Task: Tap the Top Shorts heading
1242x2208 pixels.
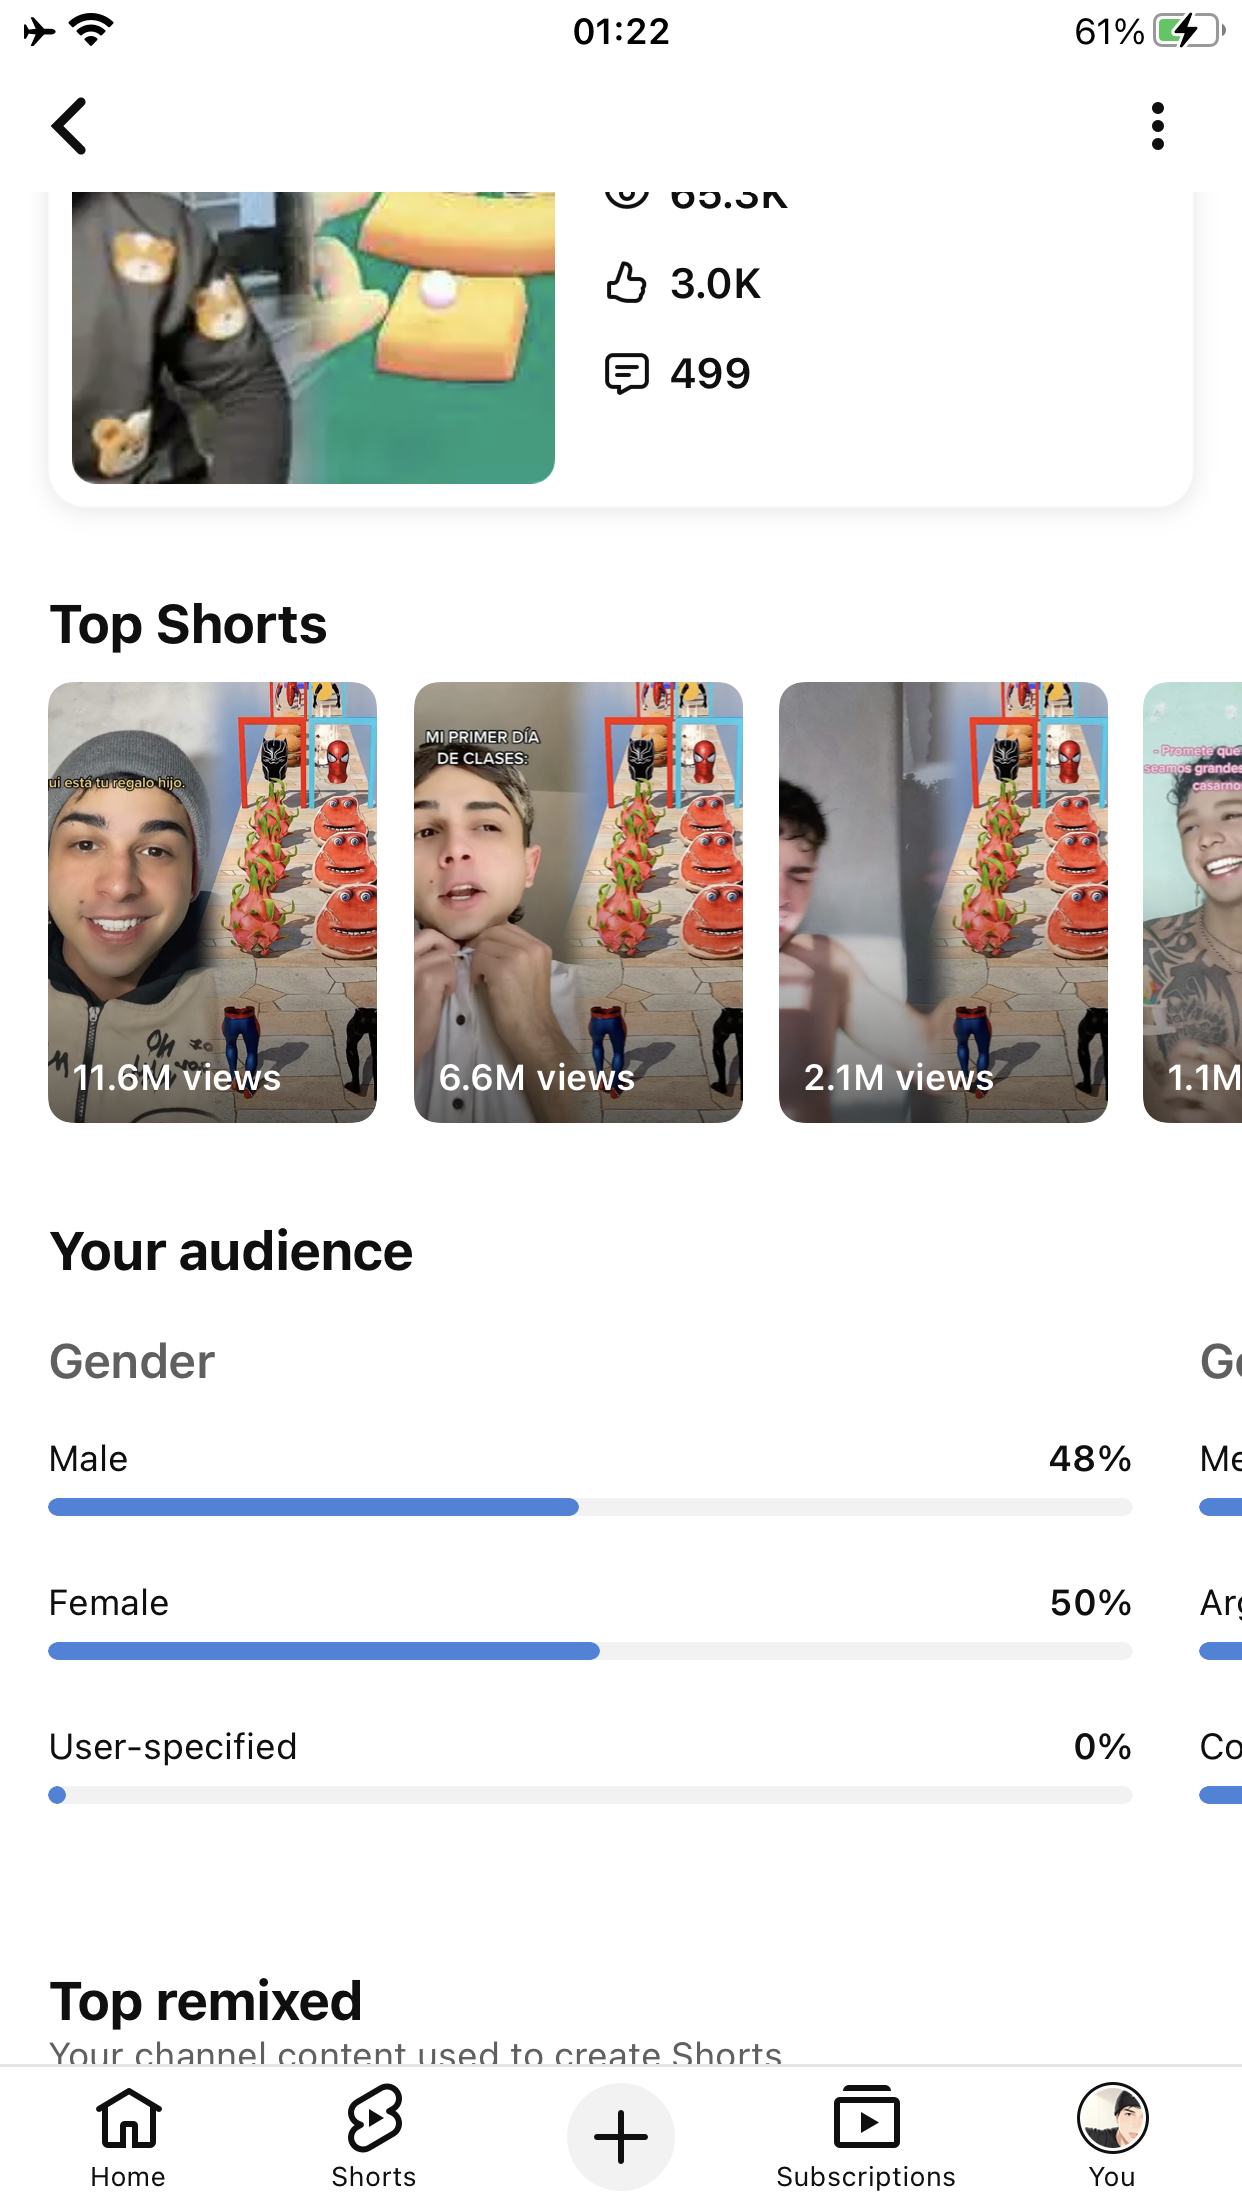Action: pyautogui.click(x=188, y=625)
